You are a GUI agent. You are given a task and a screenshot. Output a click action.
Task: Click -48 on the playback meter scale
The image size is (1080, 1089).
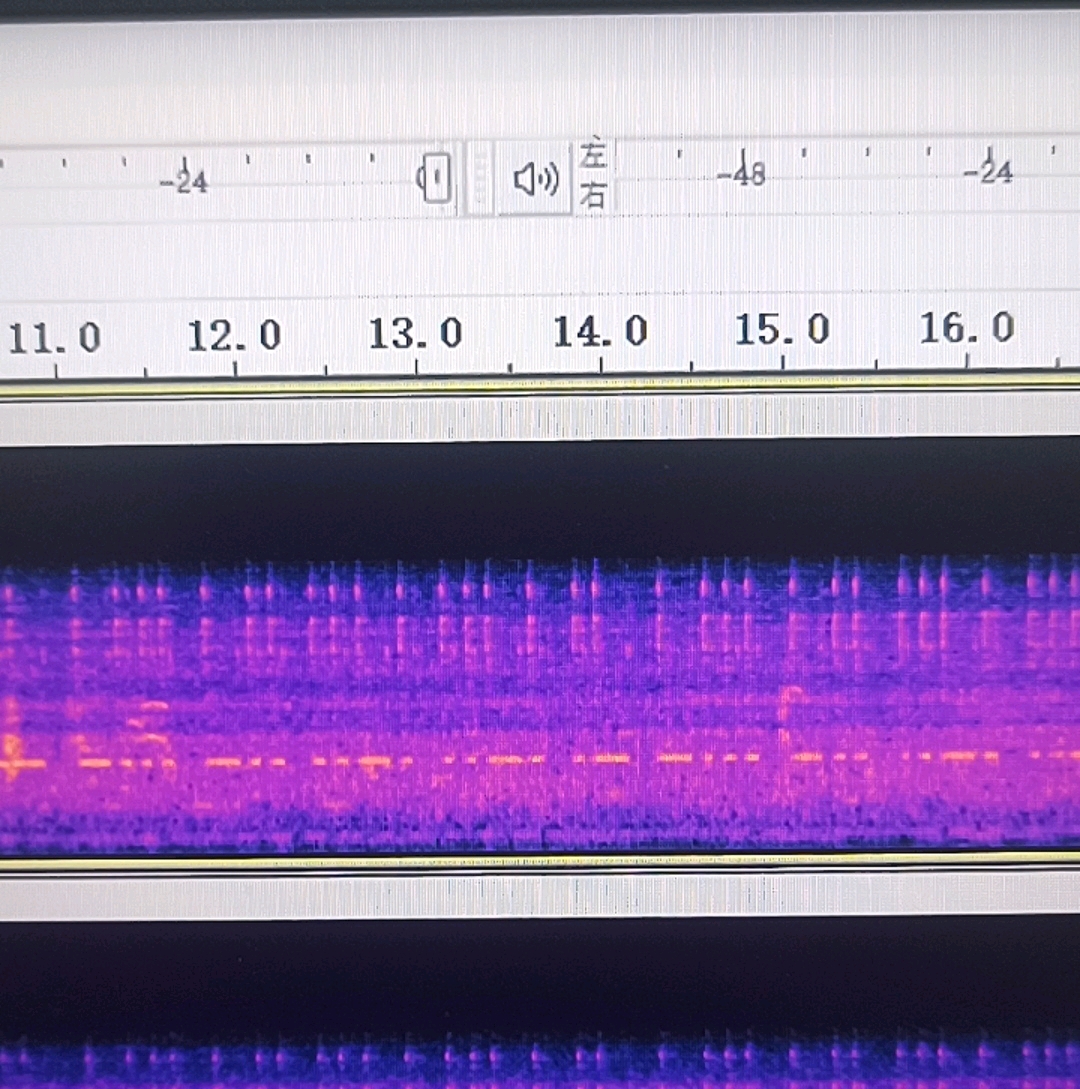point(741,174)
